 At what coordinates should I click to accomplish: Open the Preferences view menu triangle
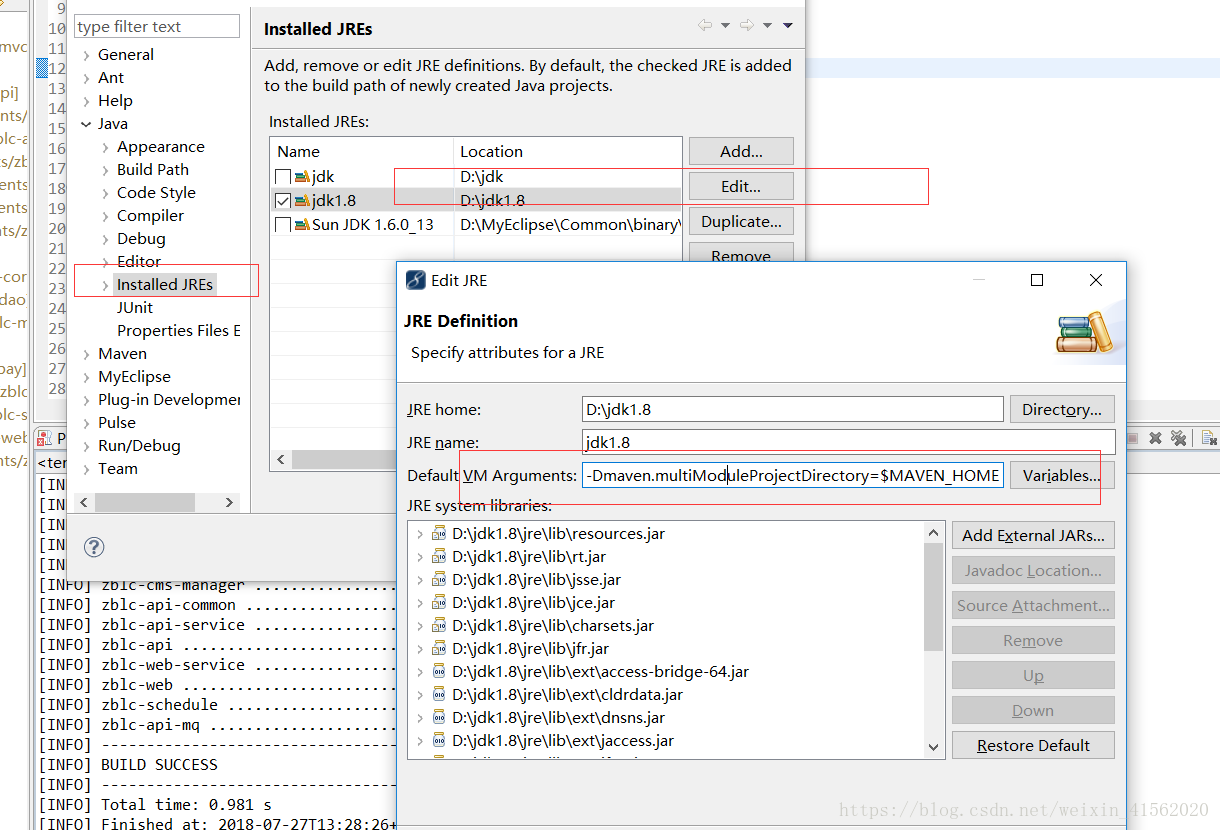click(x=788, y=26)
